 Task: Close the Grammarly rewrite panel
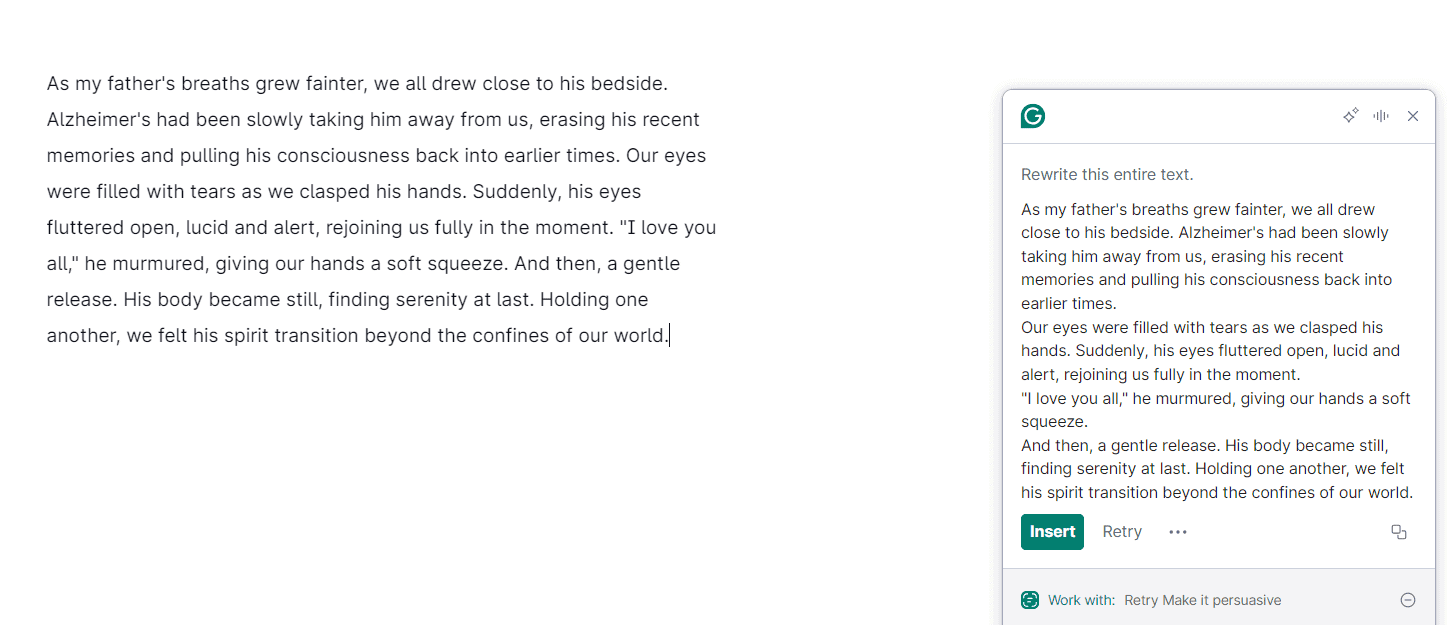pos(1413,116)
